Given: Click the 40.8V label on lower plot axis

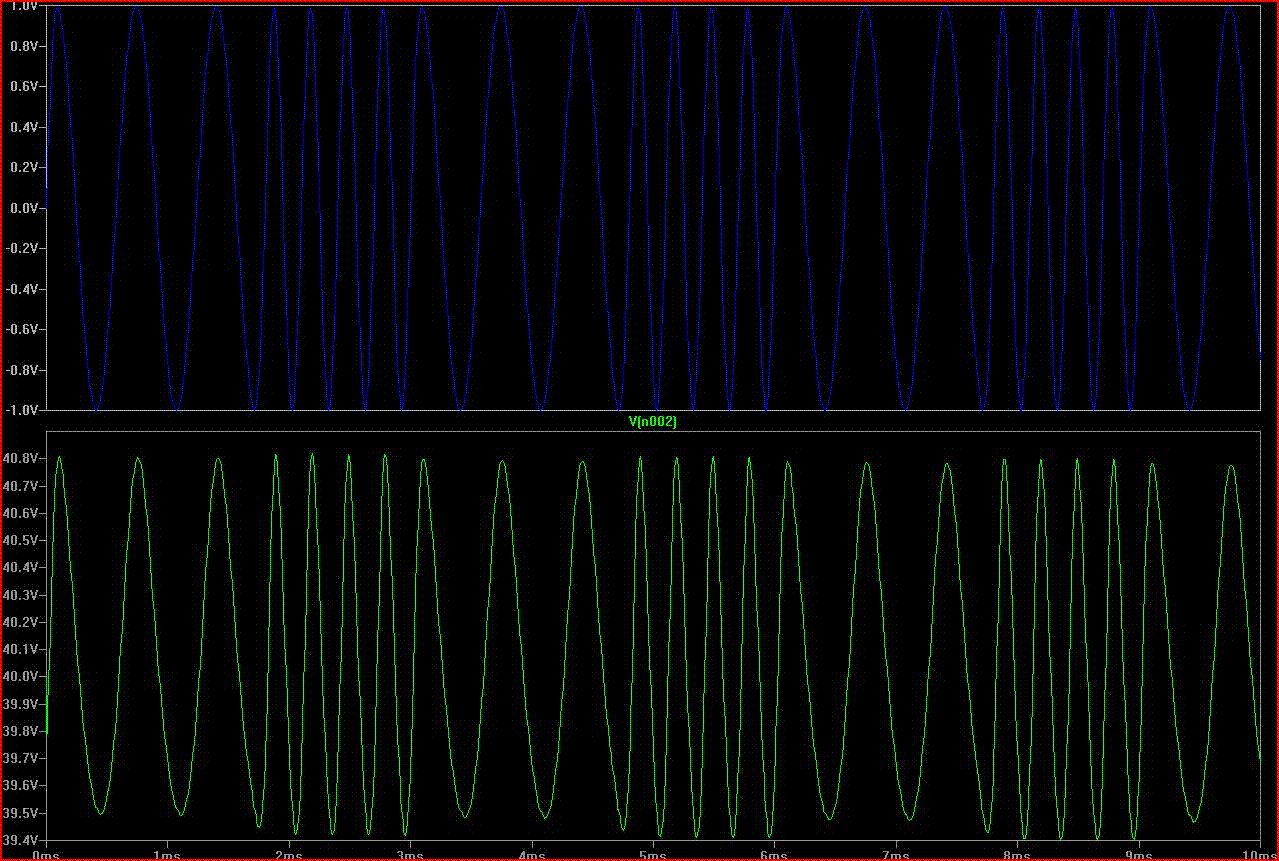Looking at the screenshot, I should tap(21, 458).
